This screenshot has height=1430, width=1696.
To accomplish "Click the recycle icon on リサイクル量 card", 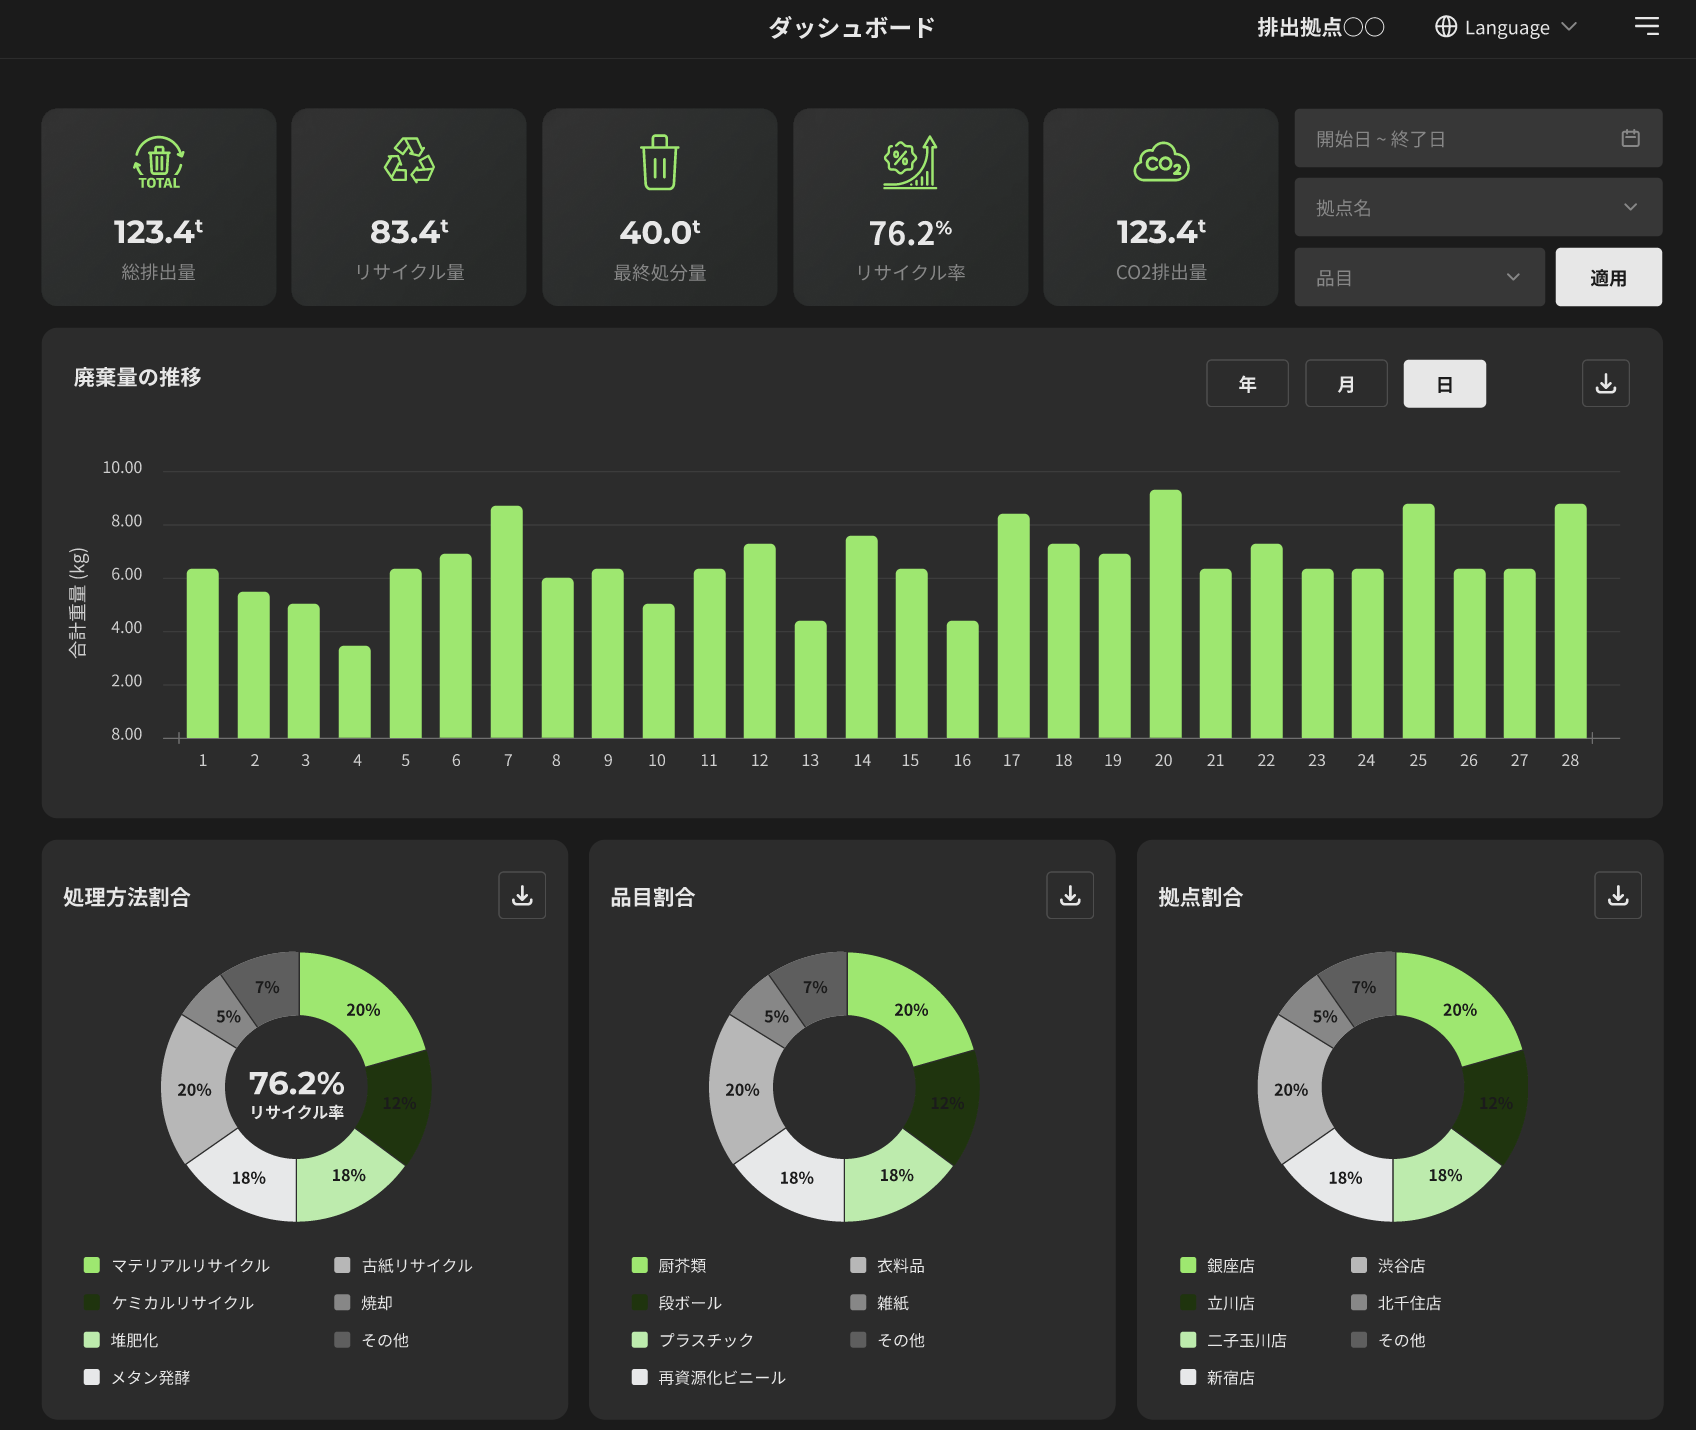I will (x=409, y=161).
